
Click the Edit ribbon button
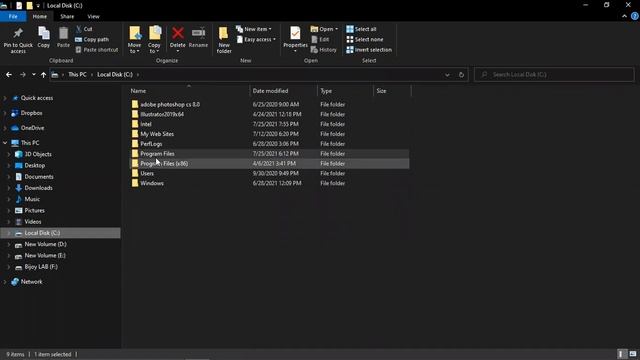[320, 40]
